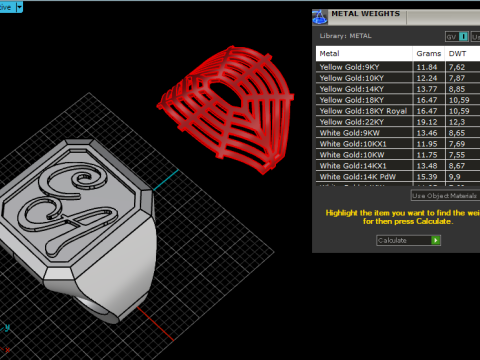This screenshot has height=360, width=480.
Task: Click the 8,67 DWT value
Action: tap(457, 166)
